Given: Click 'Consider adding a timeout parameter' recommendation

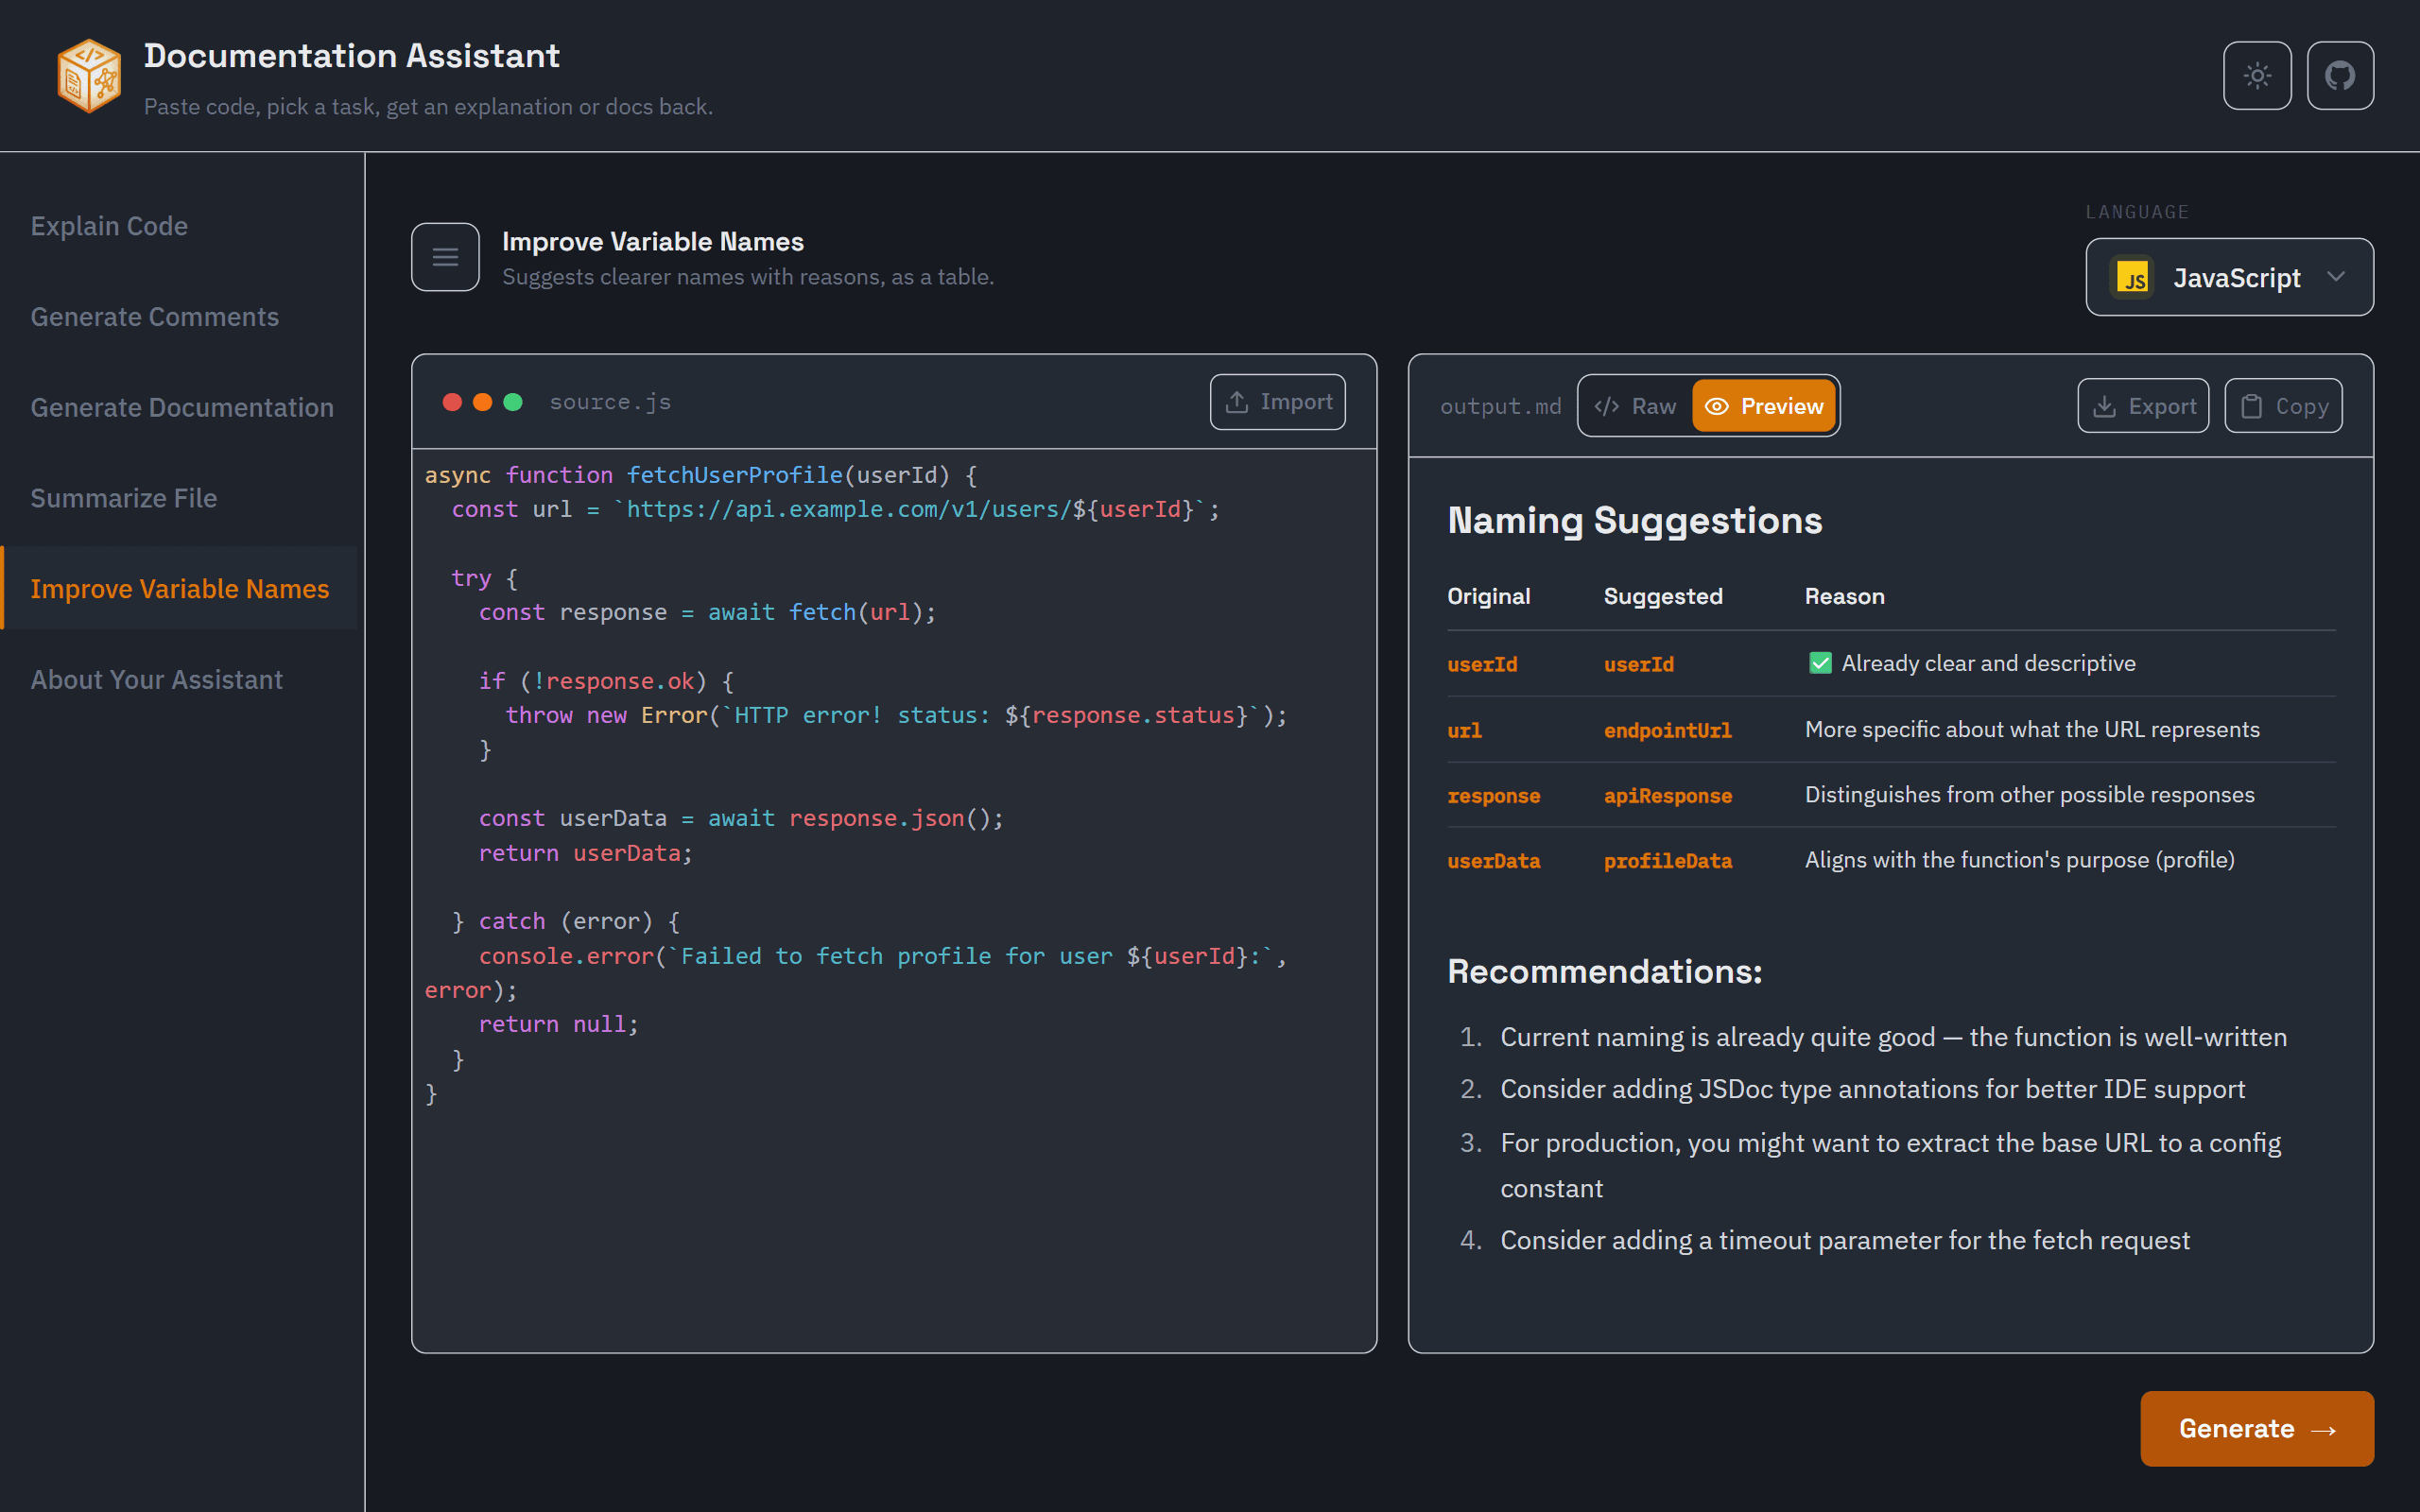Looking at the screenshot, I should click(x=1845, y=1240).
